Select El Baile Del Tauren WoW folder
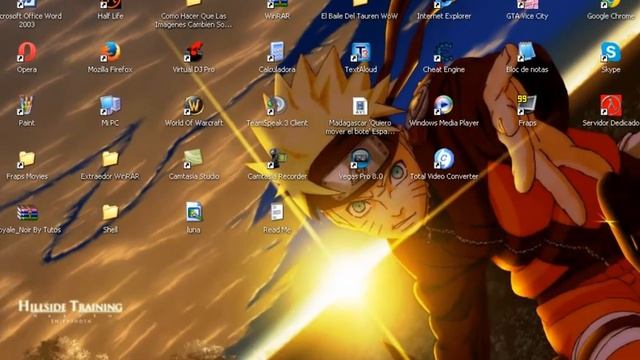This screenshot has height=360, width=640. click(x=360, y=4)
